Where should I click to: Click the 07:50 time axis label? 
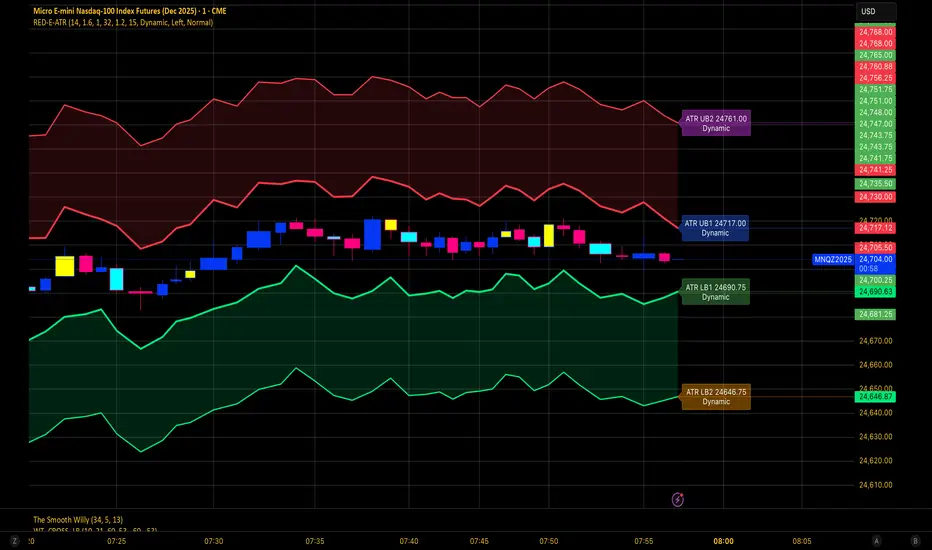click(549, 541)
